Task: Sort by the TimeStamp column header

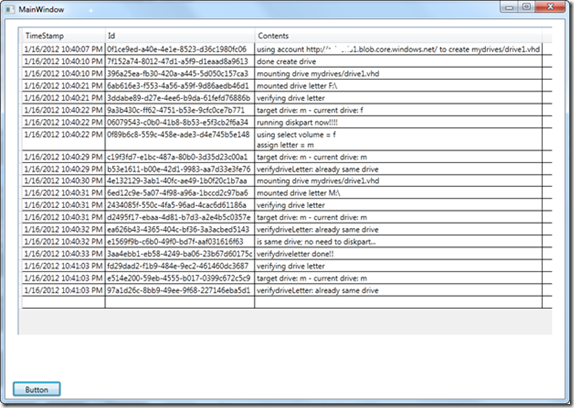Action: click(x=63, y=36)
